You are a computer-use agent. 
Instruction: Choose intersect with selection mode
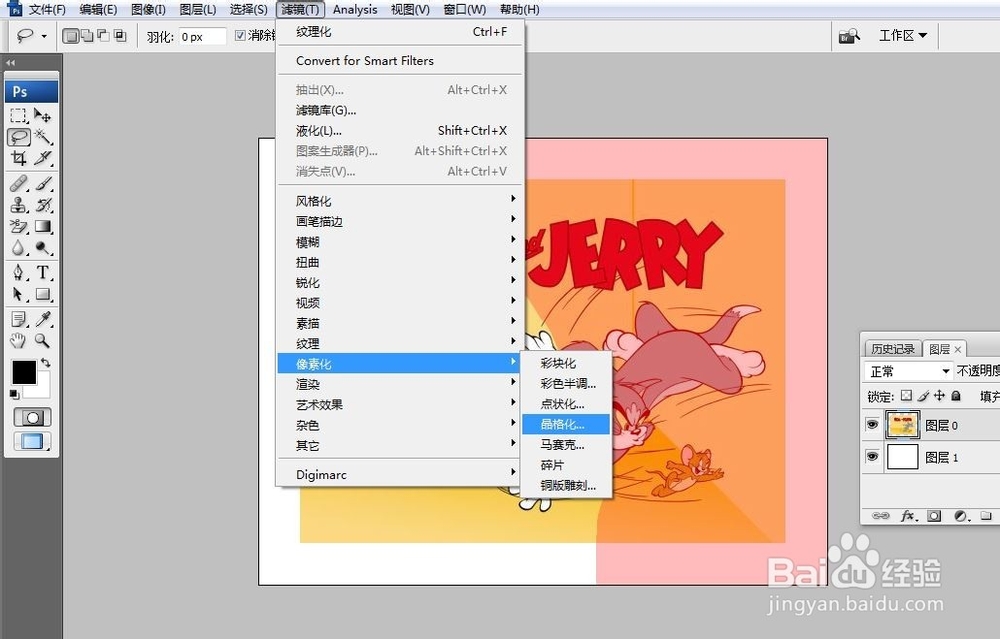coord(120,36)
